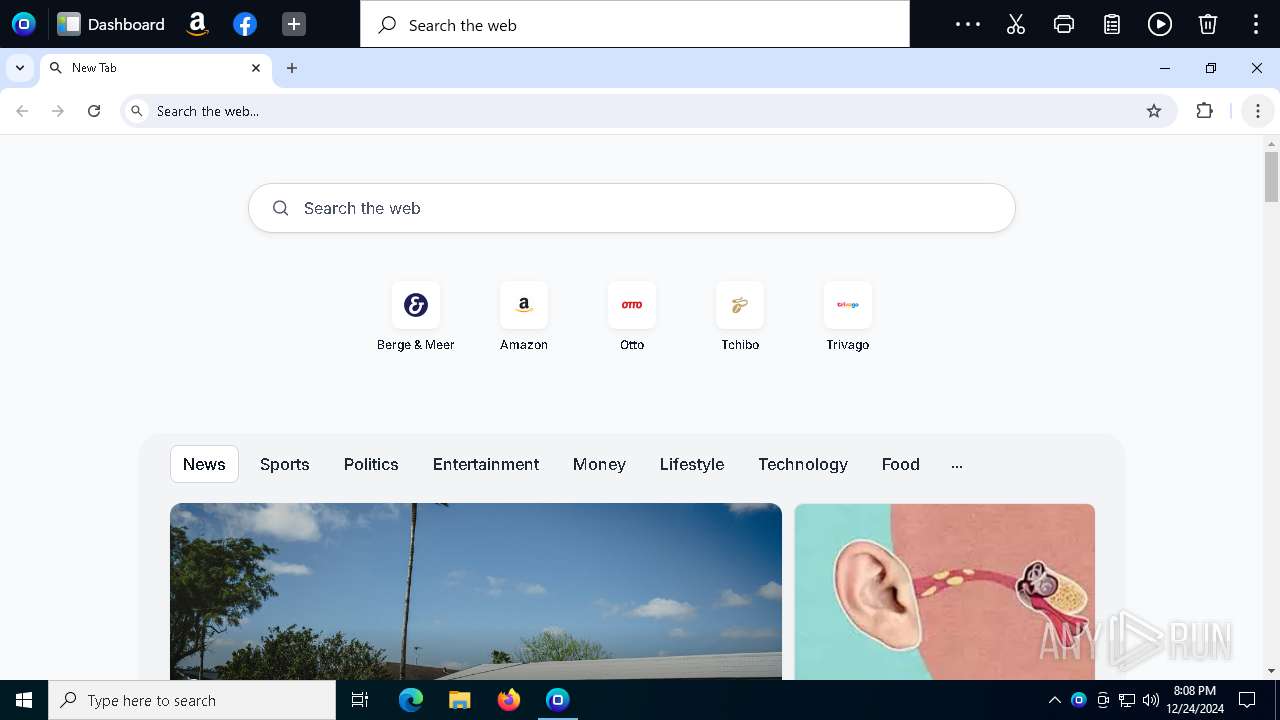Go back with the back arrow

(x=22, y=111)
